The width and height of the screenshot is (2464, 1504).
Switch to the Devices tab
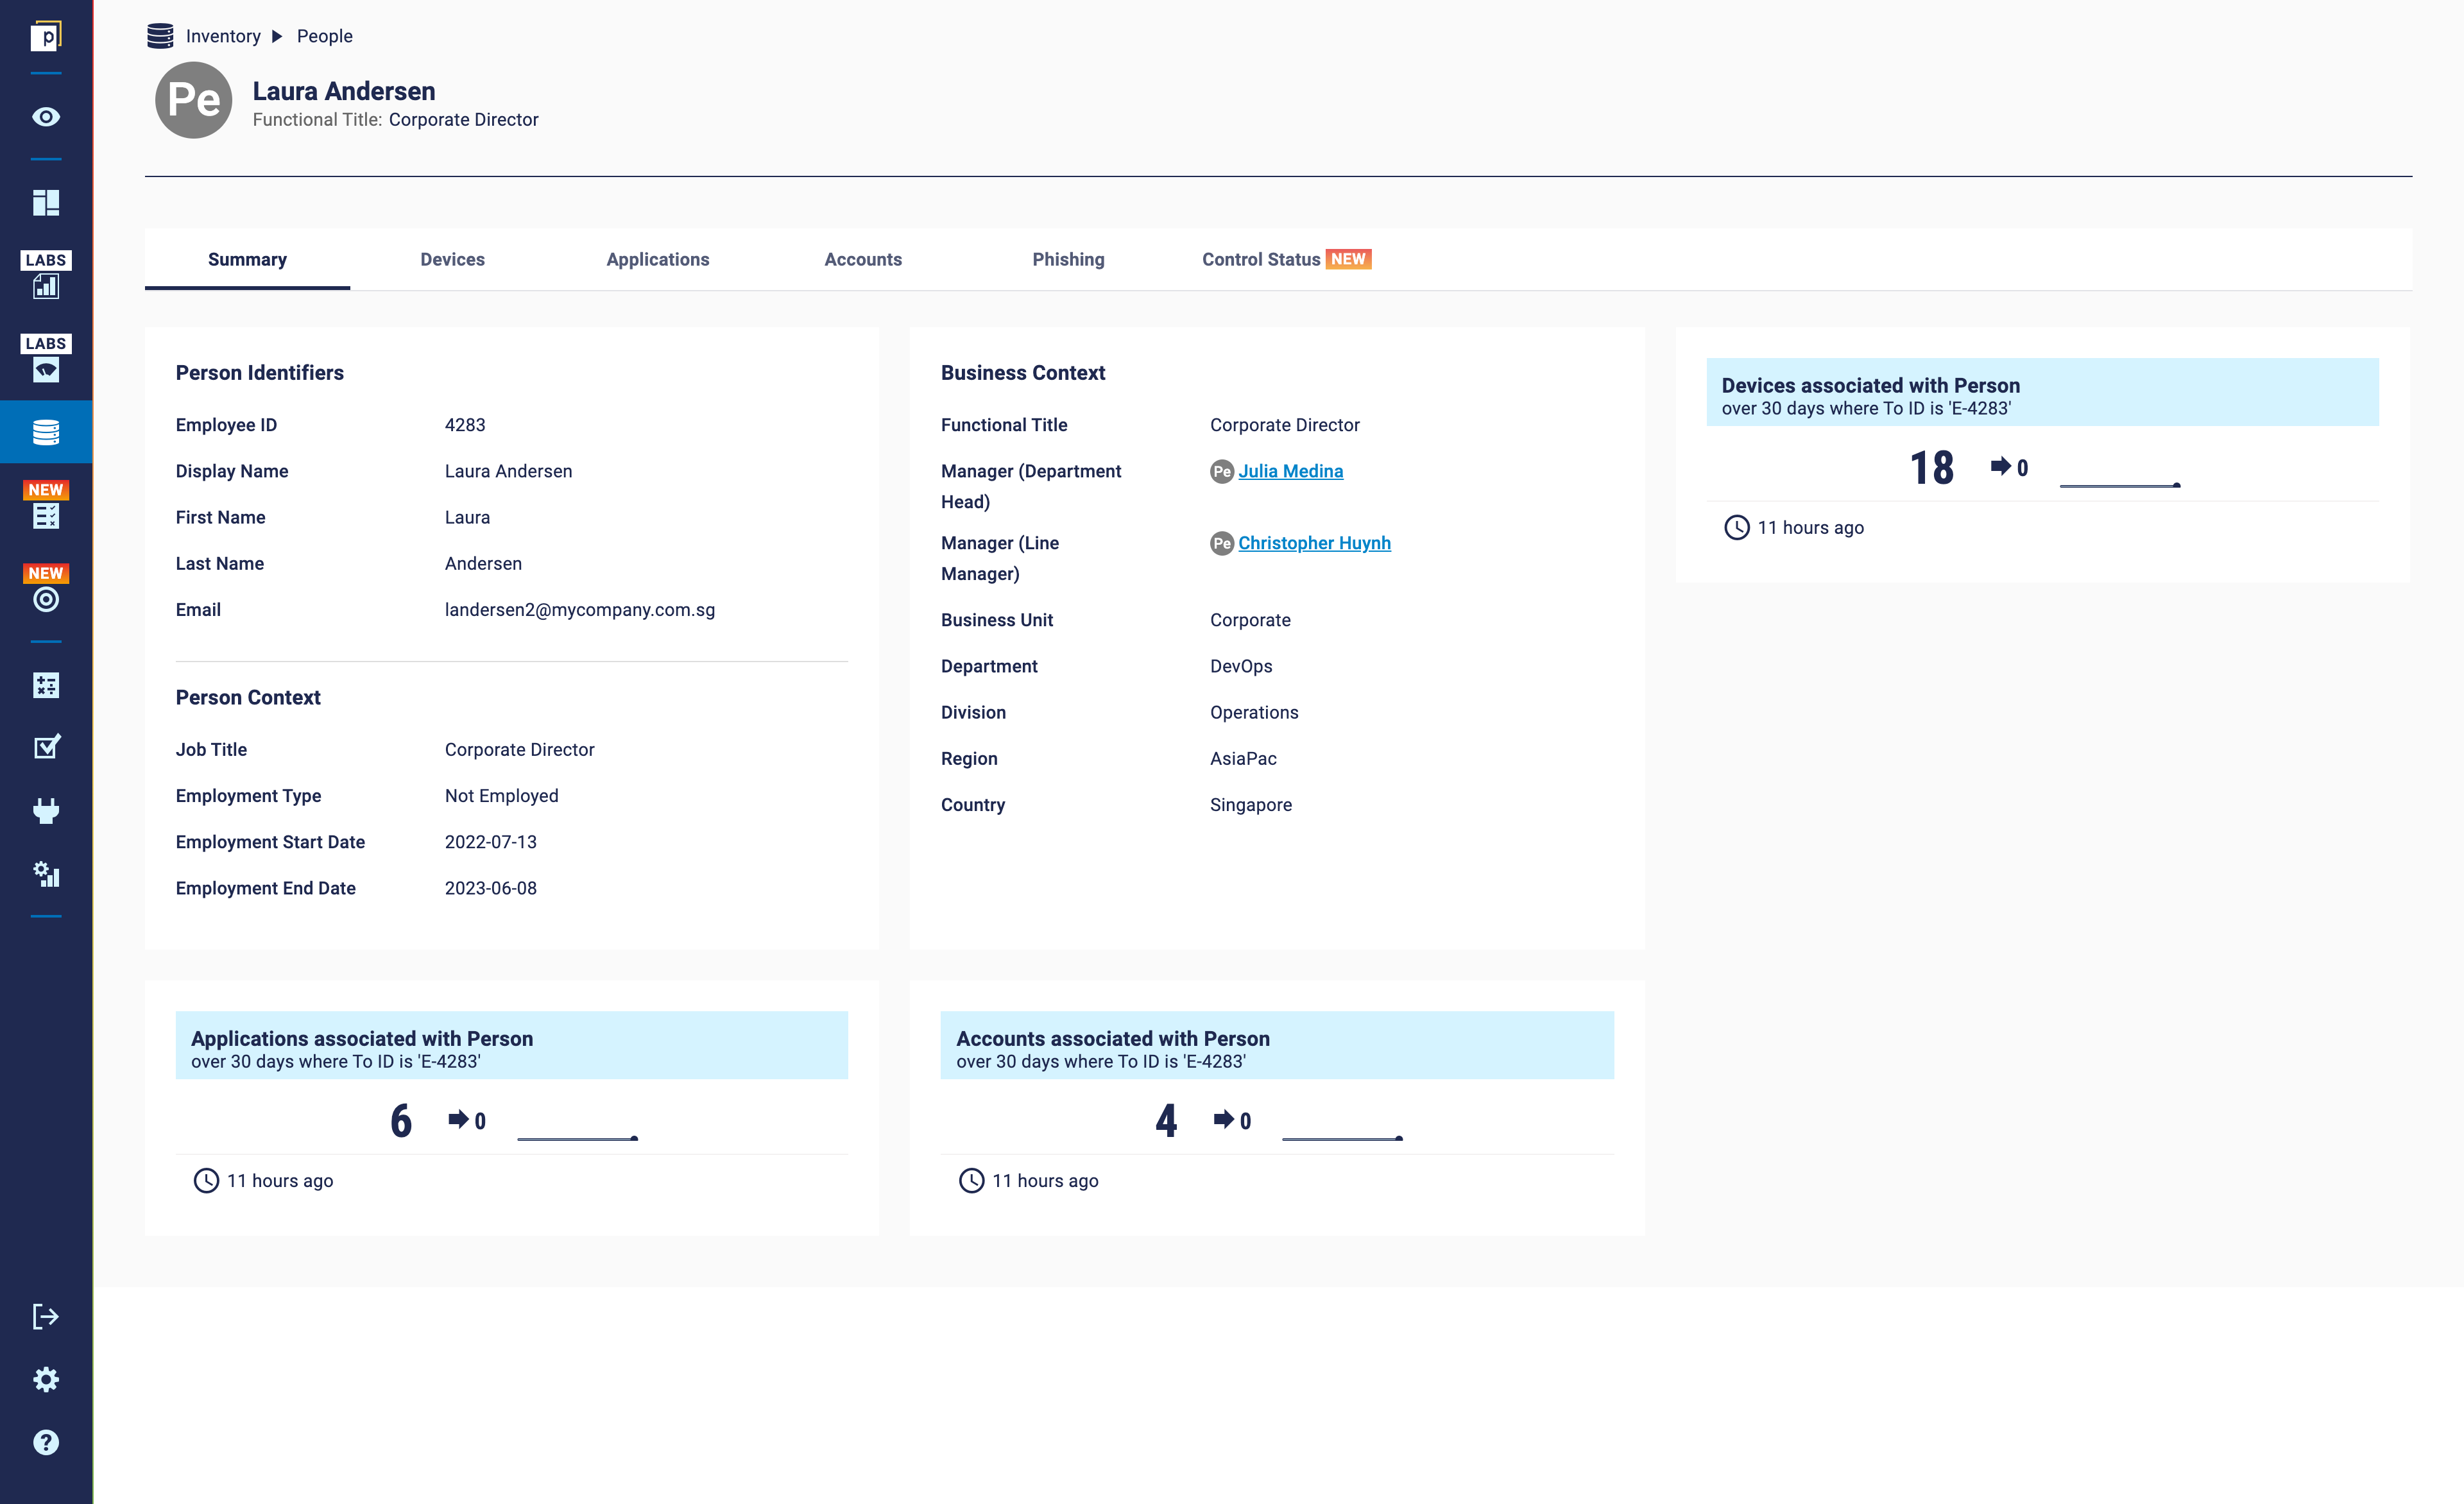pyautogui.click(x=452, y=259)
